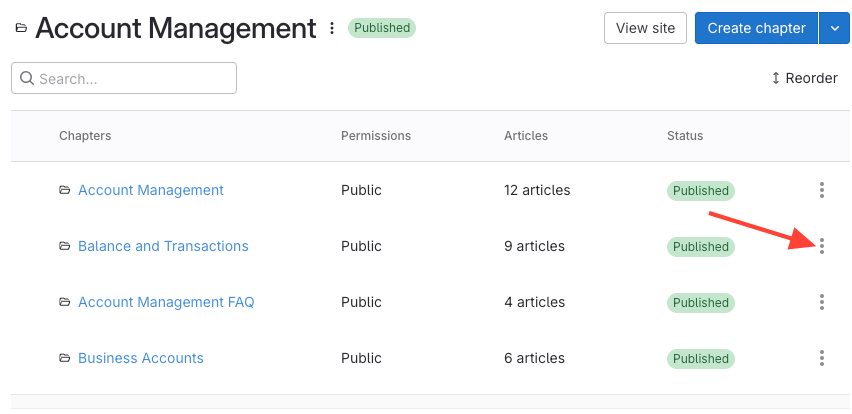Click Published status badge in Business Accounts row
852x414 pixels.
pos(700,358)
